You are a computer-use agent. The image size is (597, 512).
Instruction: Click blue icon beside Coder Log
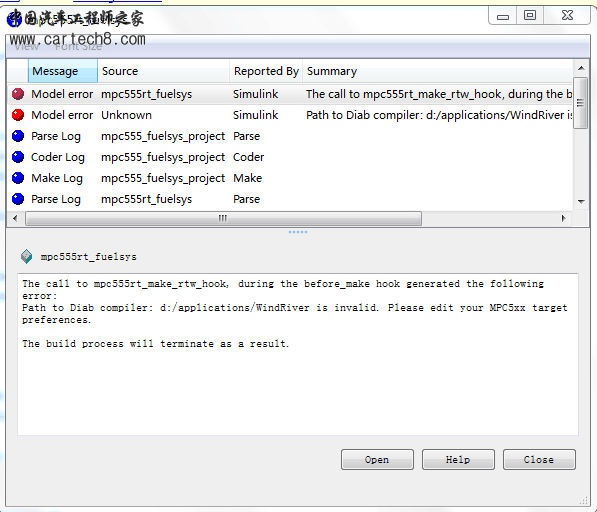tap(18, 157)
